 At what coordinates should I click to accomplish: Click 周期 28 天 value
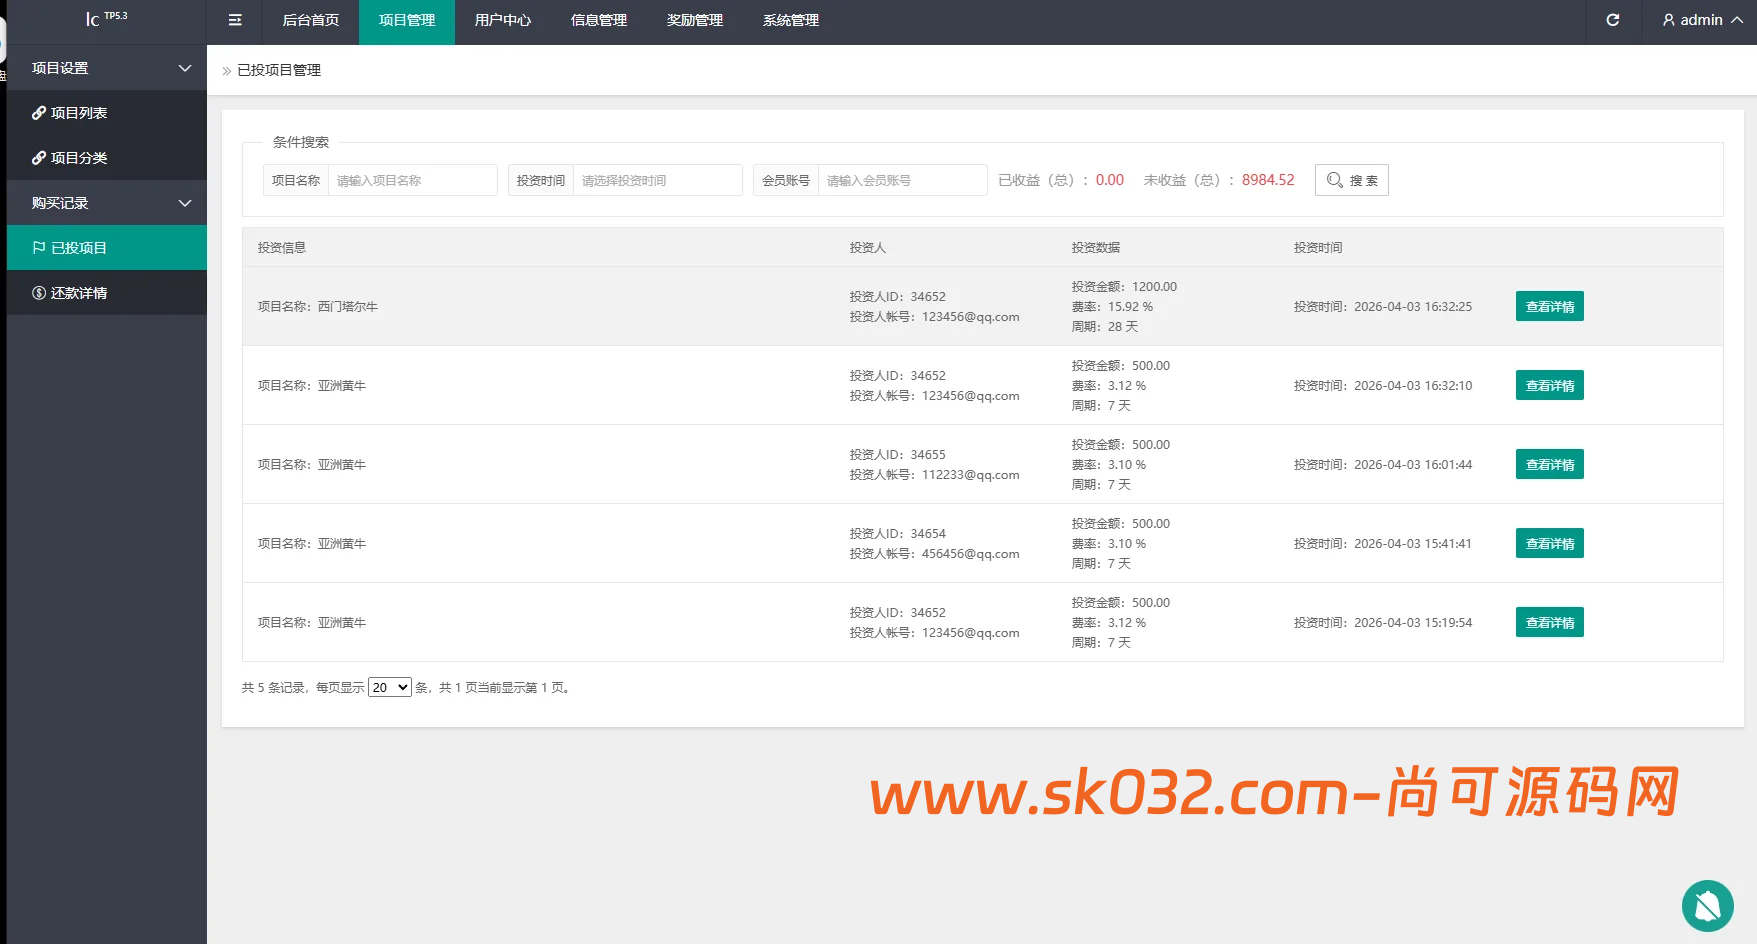[1123, 327]
